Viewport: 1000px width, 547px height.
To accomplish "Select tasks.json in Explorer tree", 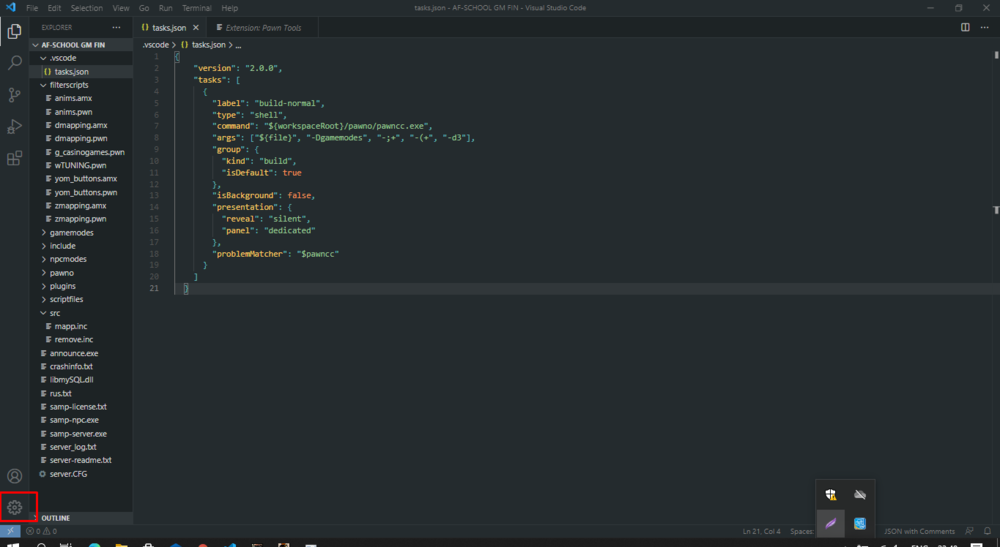I will click(x=81, y=71).
